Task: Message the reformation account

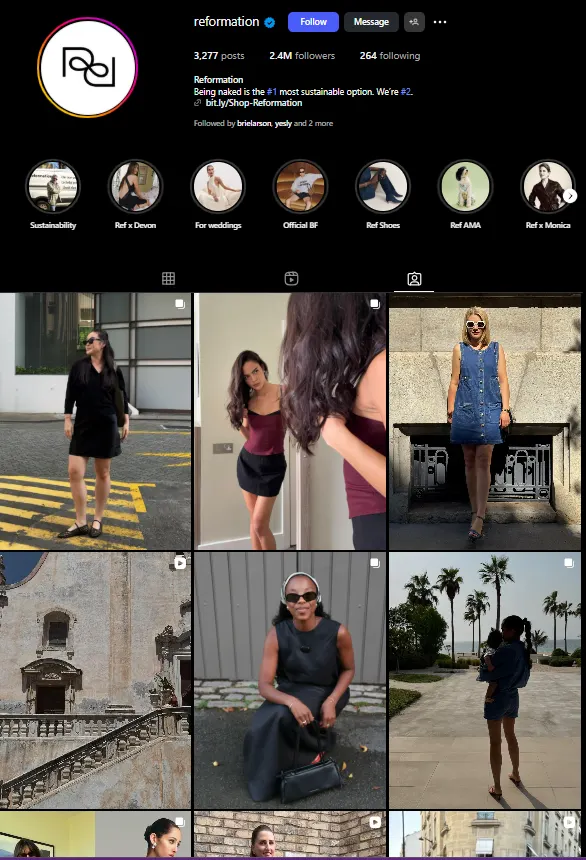Action: pyautogui.click(x=371, y=22)
